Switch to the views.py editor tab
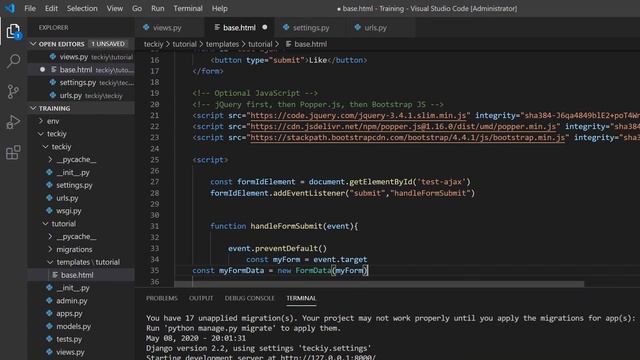 [x=169, y=27]
